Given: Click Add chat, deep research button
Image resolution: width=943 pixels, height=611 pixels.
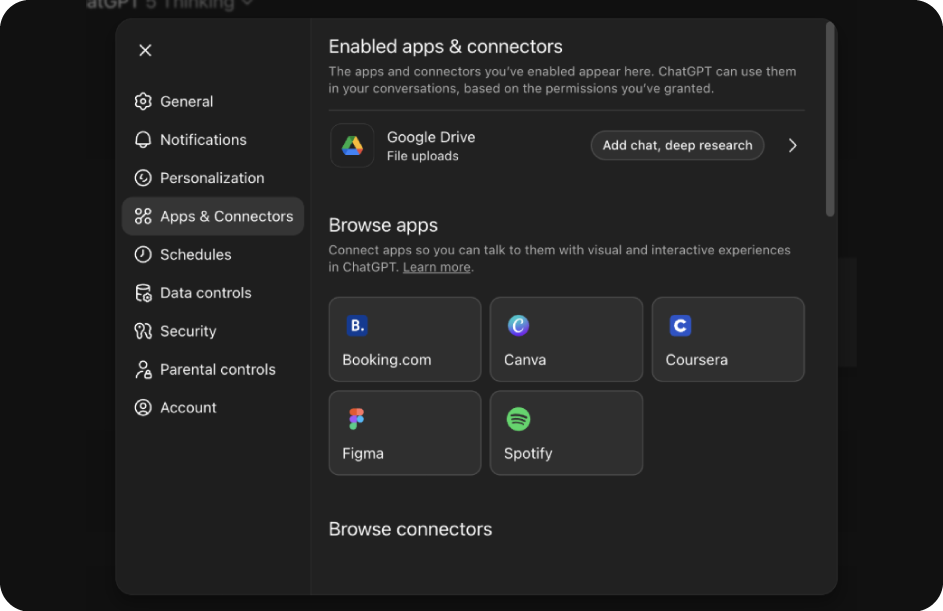Looking at the screenshot, I should pyautogui.click(x=677, y=146).
